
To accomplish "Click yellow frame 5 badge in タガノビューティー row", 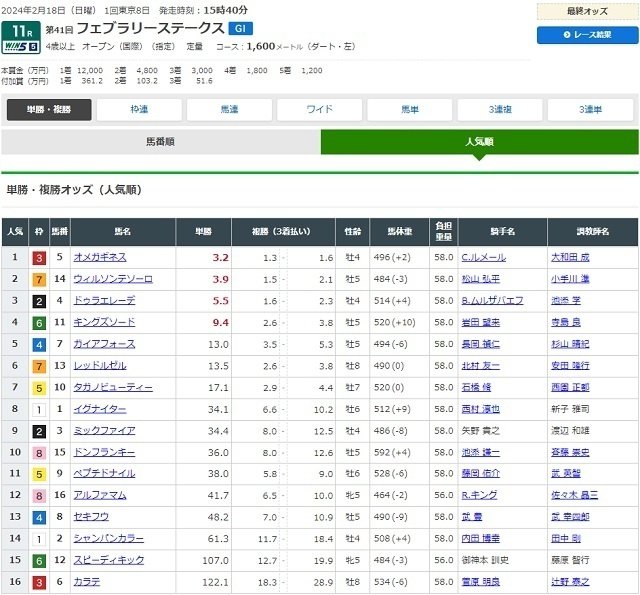I will [39, 388].
